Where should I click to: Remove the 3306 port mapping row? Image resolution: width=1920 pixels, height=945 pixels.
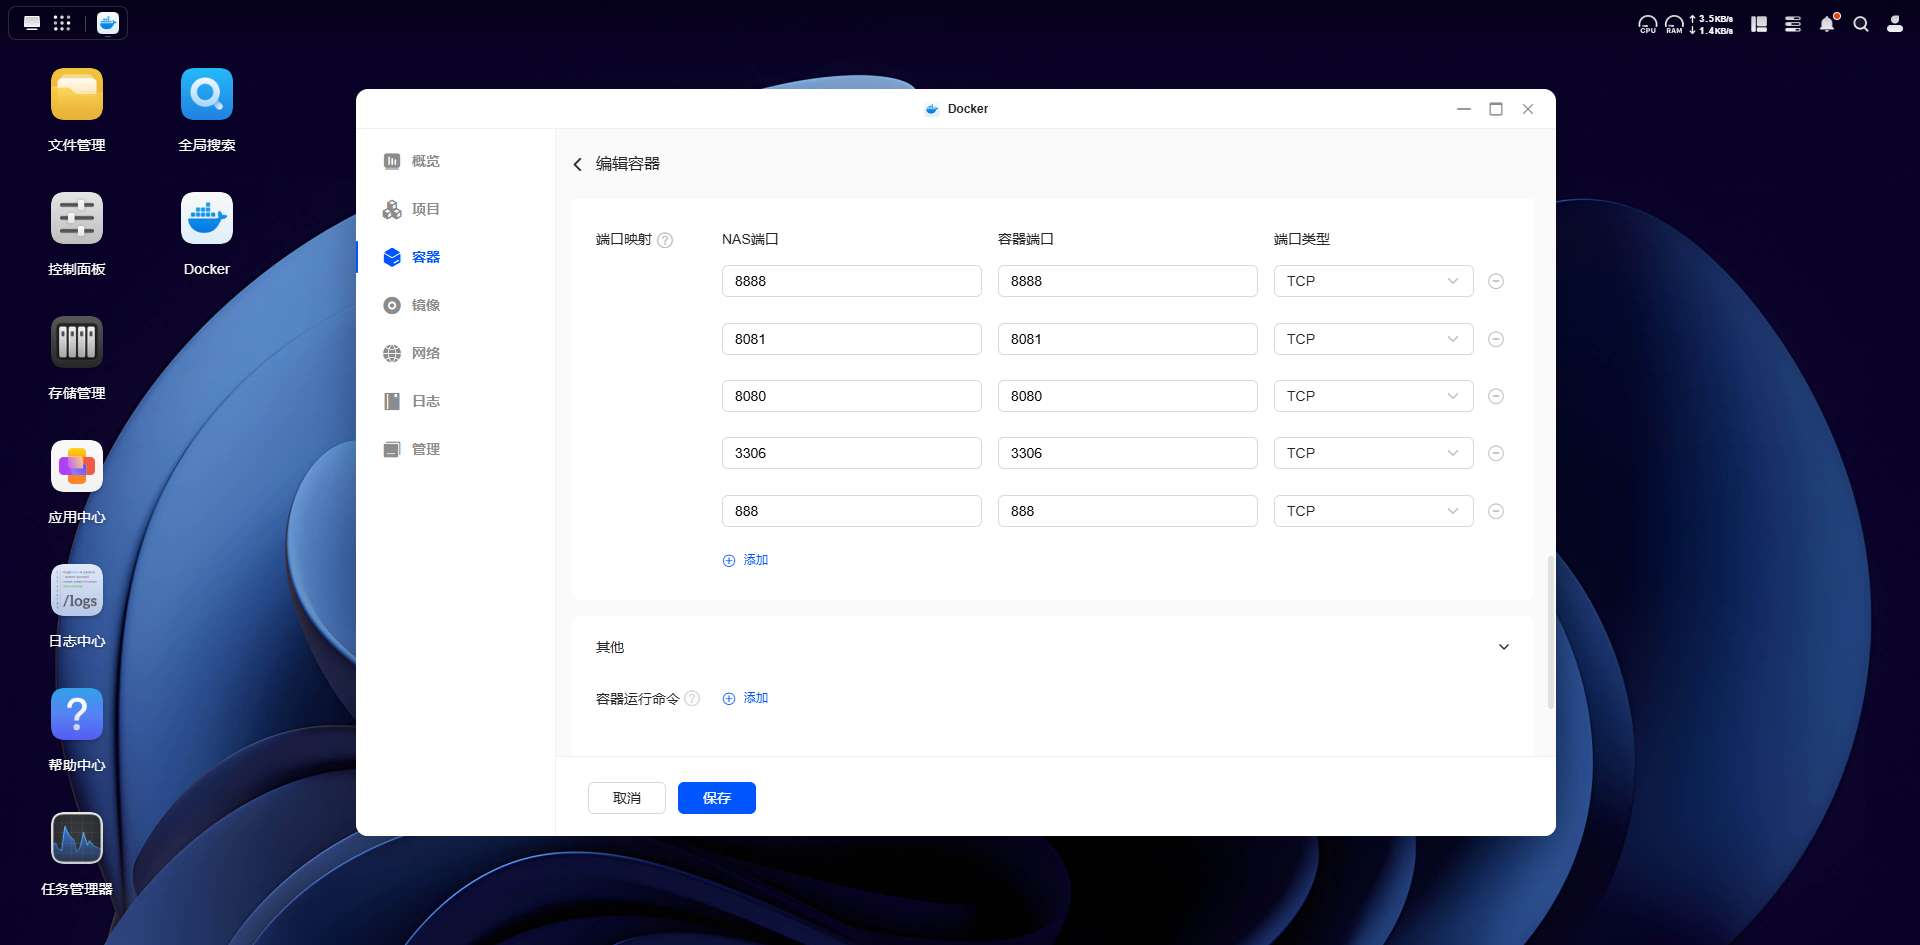point(1496,453)
